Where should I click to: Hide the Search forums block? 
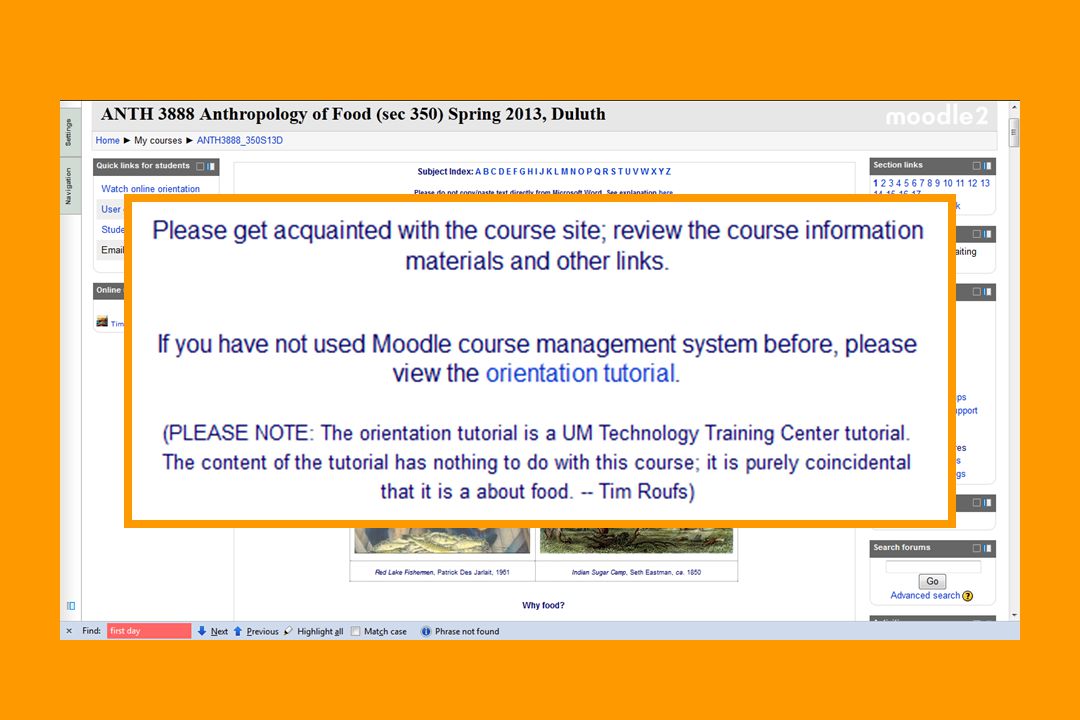point(976,548)
